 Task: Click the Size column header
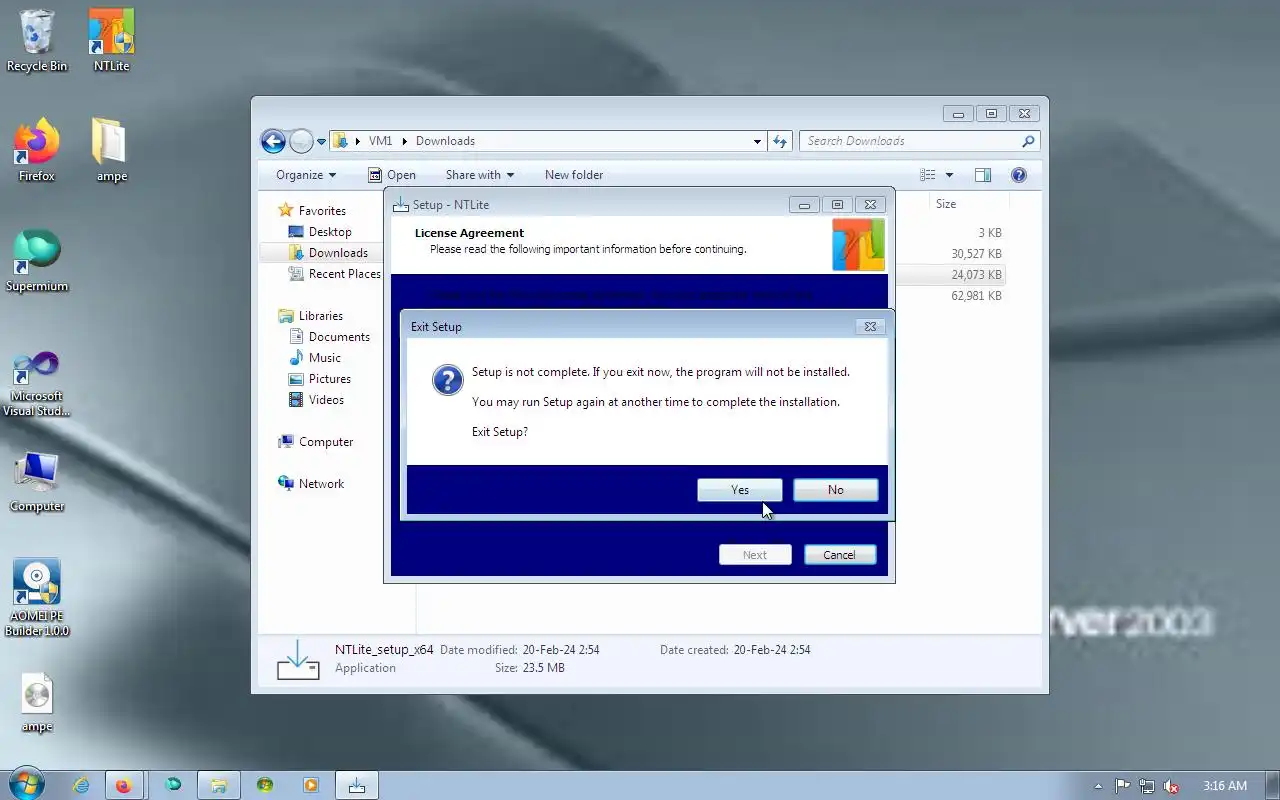pos(968,204)
